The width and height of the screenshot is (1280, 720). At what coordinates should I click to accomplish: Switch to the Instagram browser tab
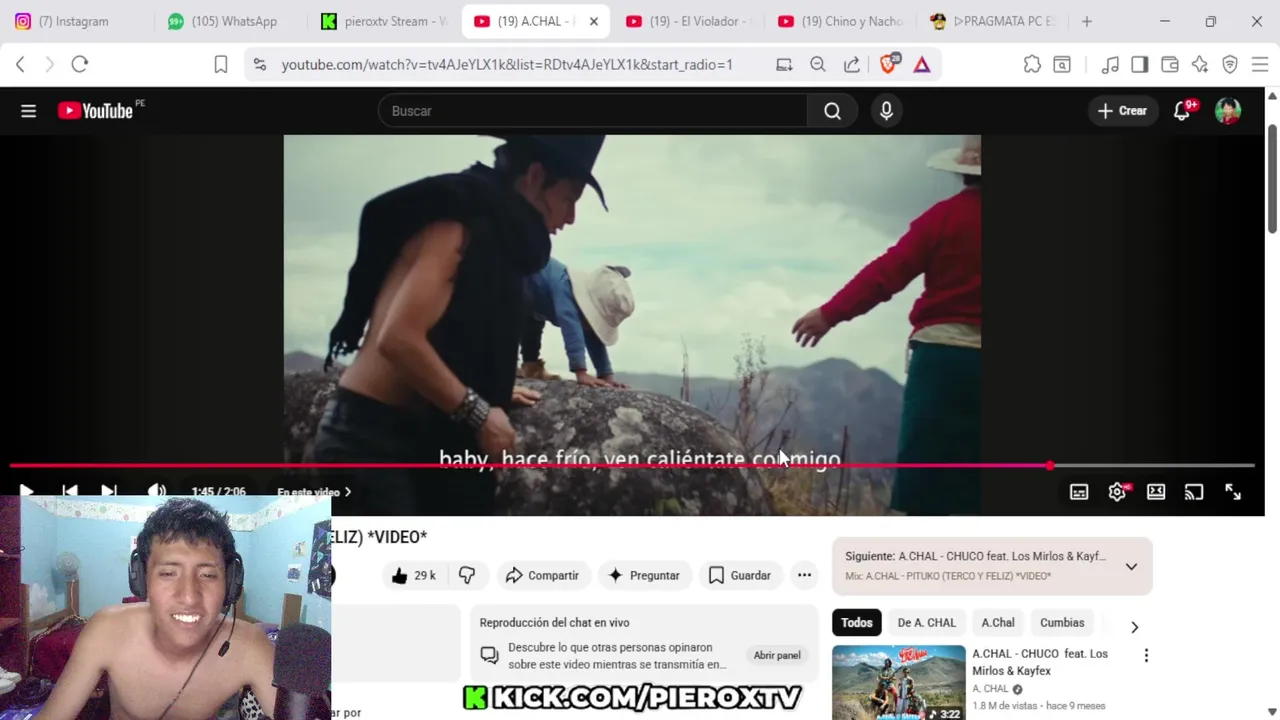tap(75, 21)
